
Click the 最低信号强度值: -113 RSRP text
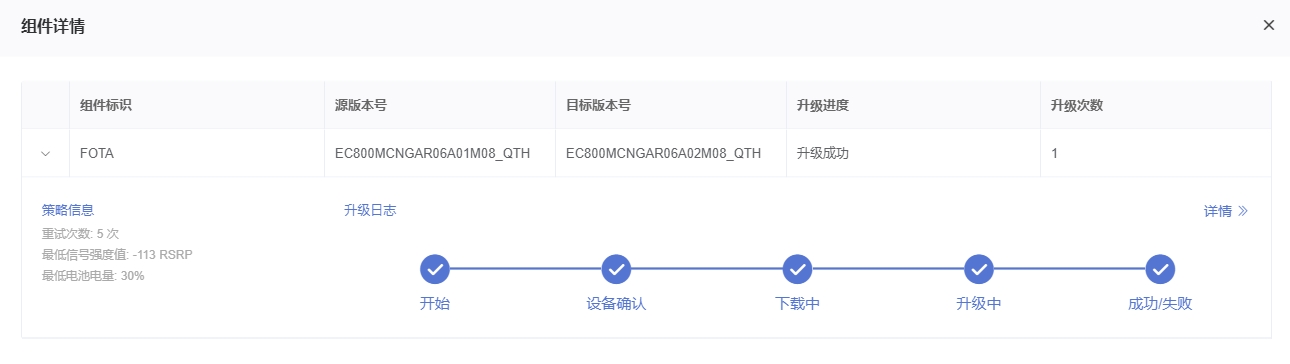coord(117,254)
